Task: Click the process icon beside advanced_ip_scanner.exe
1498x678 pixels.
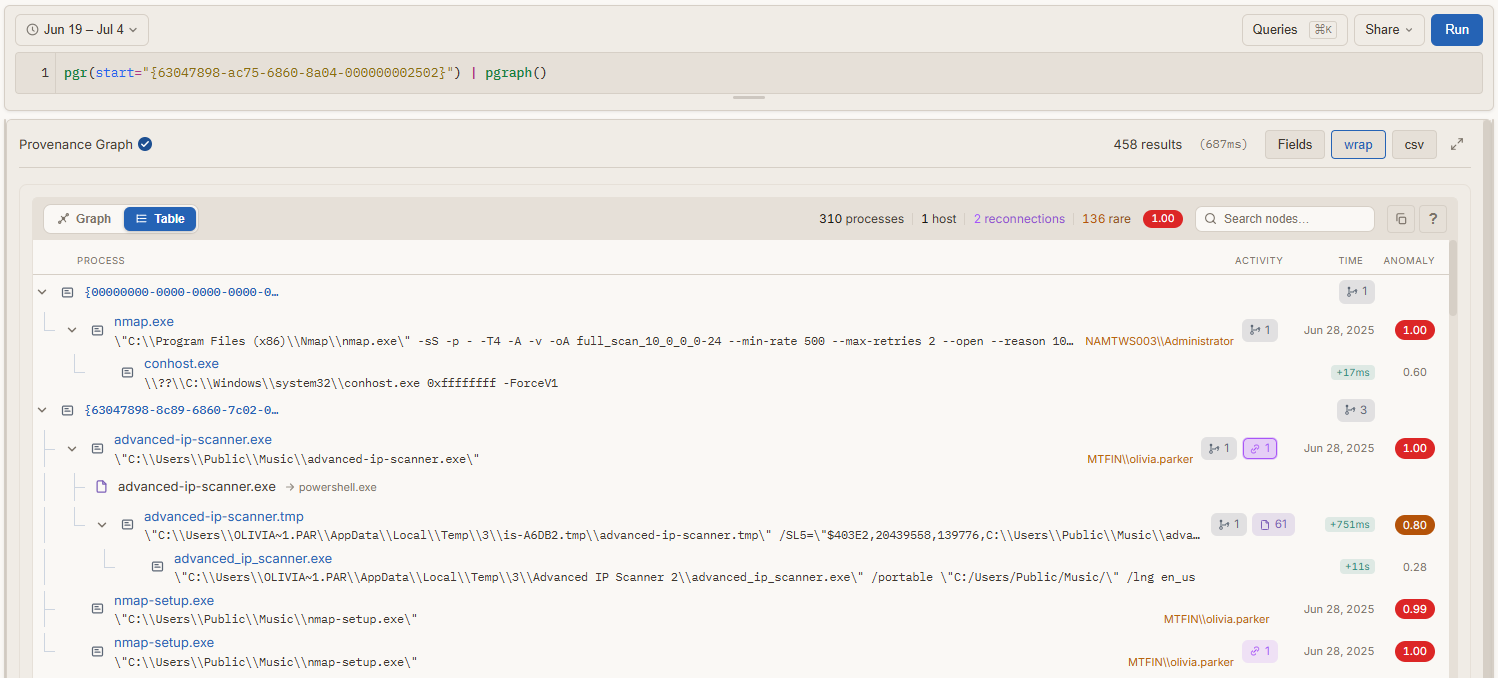Action: click(x=157, y=566)
